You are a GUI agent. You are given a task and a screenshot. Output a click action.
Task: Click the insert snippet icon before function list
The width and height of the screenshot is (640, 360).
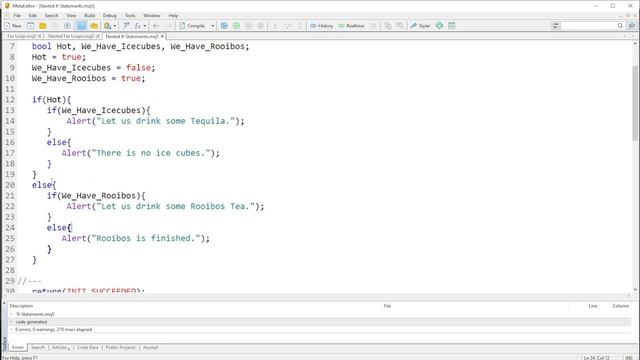pos(126,26)
